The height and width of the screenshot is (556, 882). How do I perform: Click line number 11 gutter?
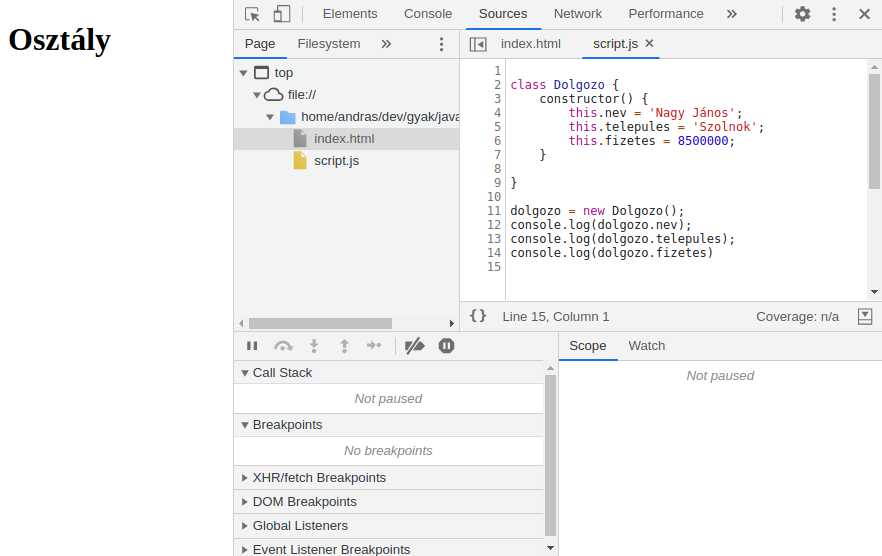click(494, 211)
